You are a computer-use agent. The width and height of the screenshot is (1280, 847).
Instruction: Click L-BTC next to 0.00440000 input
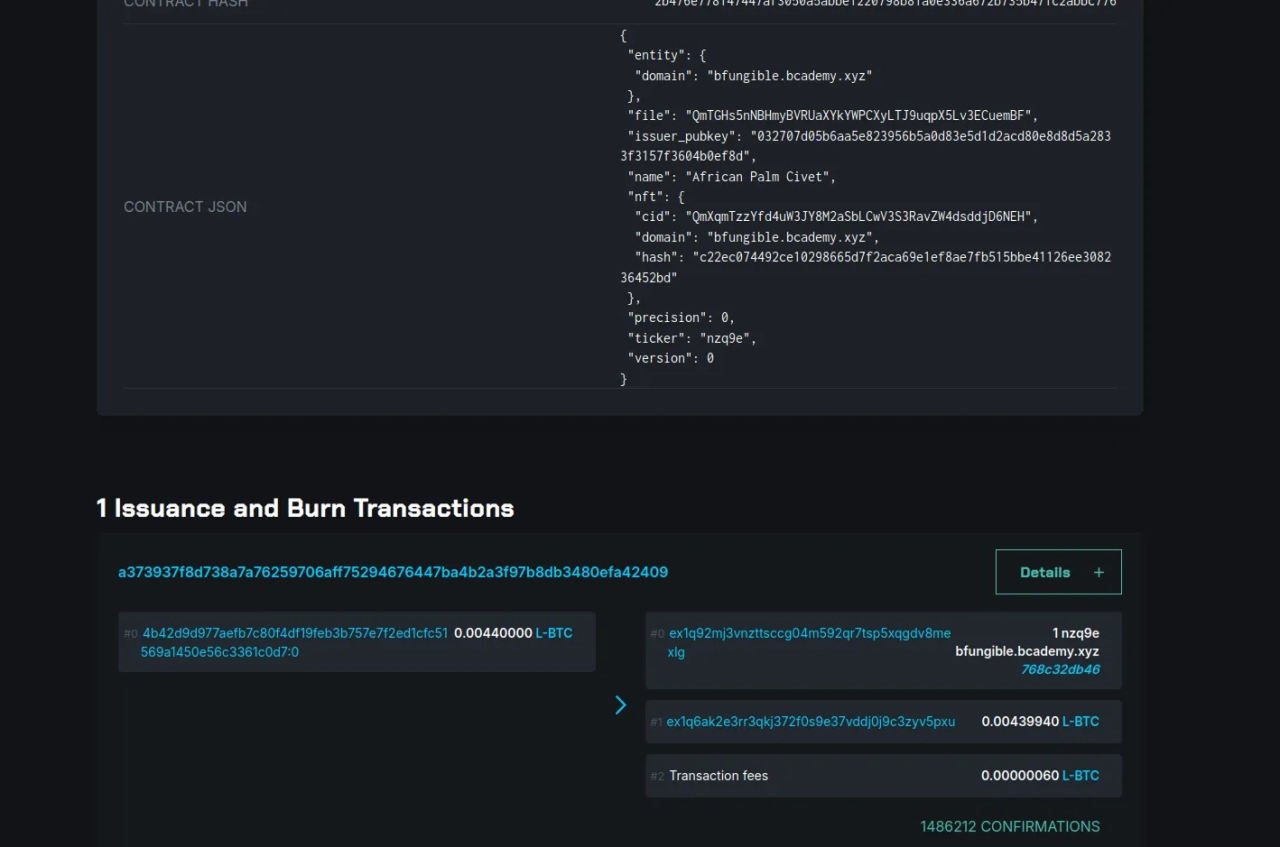(554, 633)
